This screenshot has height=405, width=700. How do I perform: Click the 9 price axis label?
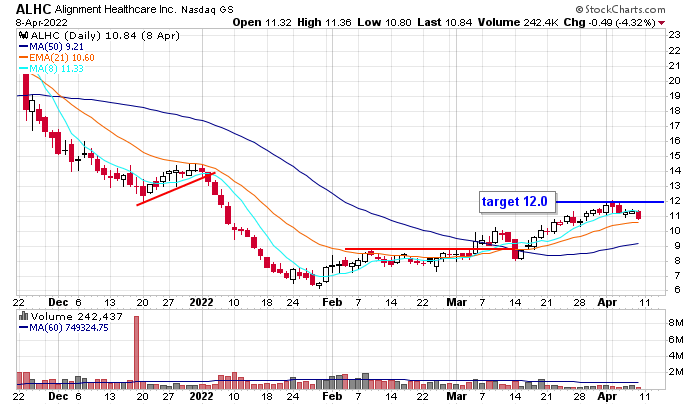677,246
